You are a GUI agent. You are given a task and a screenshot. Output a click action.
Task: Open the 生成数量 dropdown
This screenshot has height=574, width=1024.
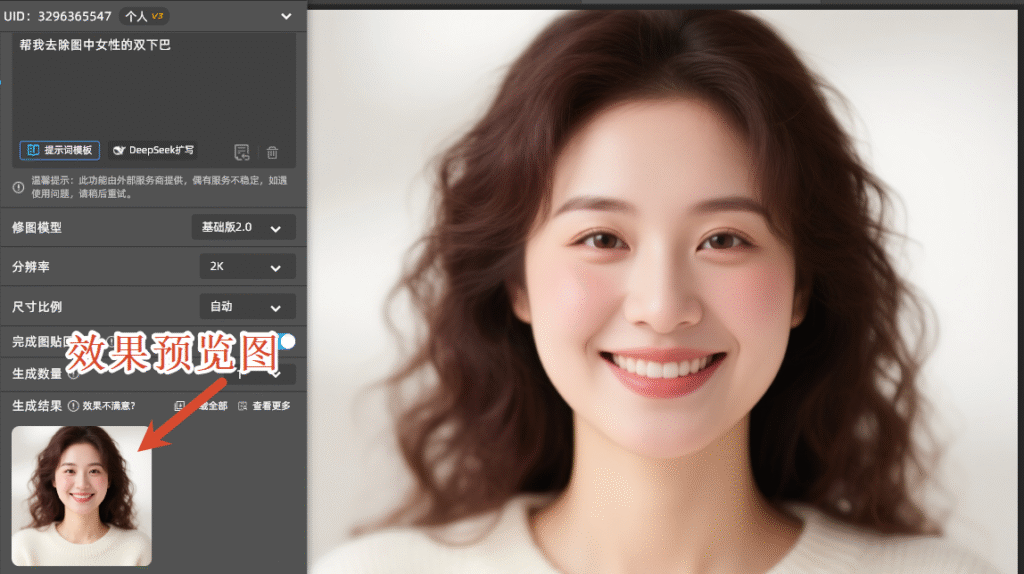pos(262,374)
